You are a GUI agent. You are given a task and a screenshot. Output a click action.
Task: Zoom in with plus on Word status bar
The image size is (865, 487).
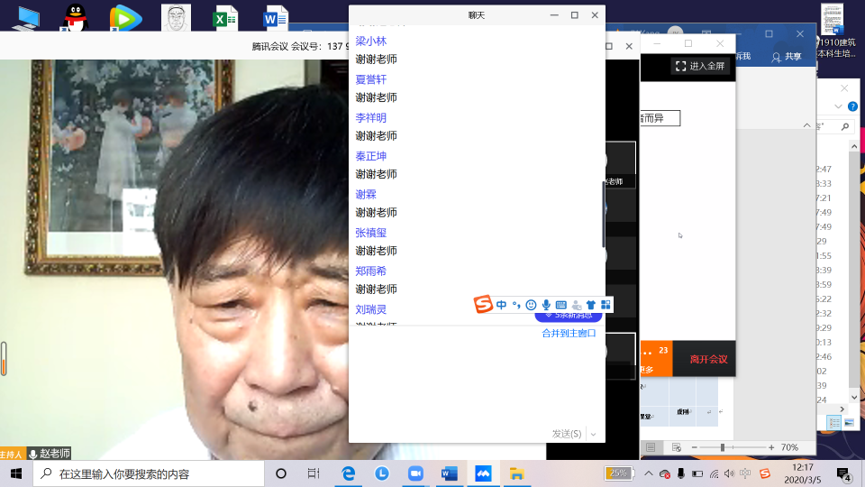pyautogui.click(x=771, y=447)
